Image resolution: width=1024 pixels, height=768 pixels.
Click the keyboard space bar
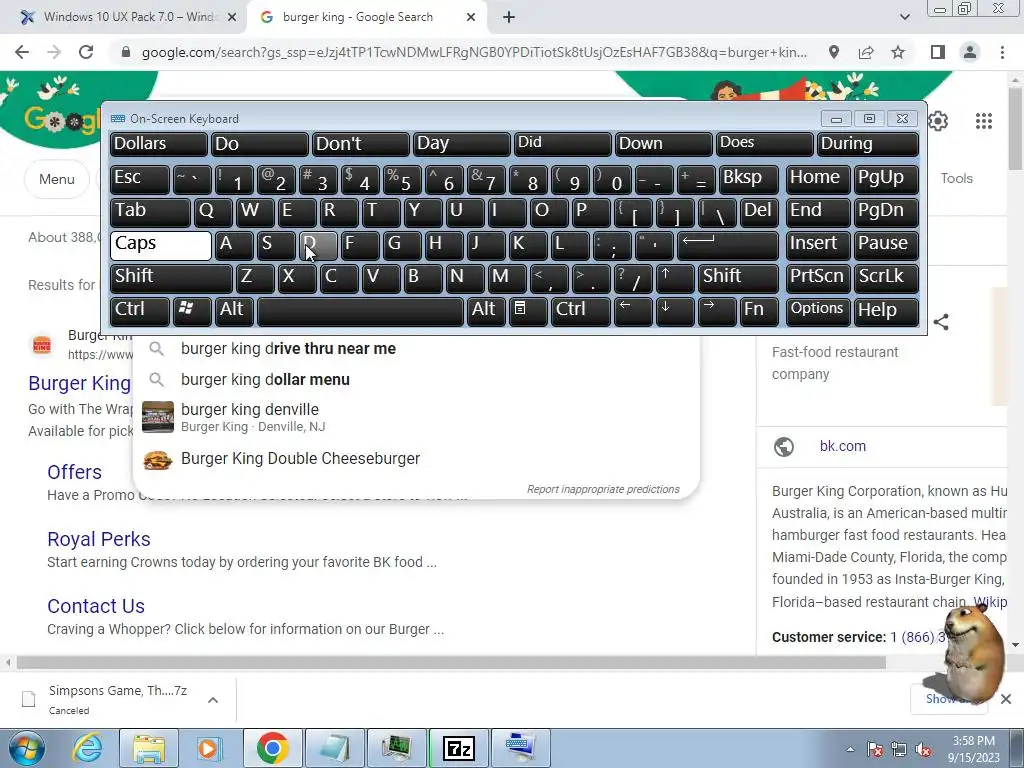(360, 311)
